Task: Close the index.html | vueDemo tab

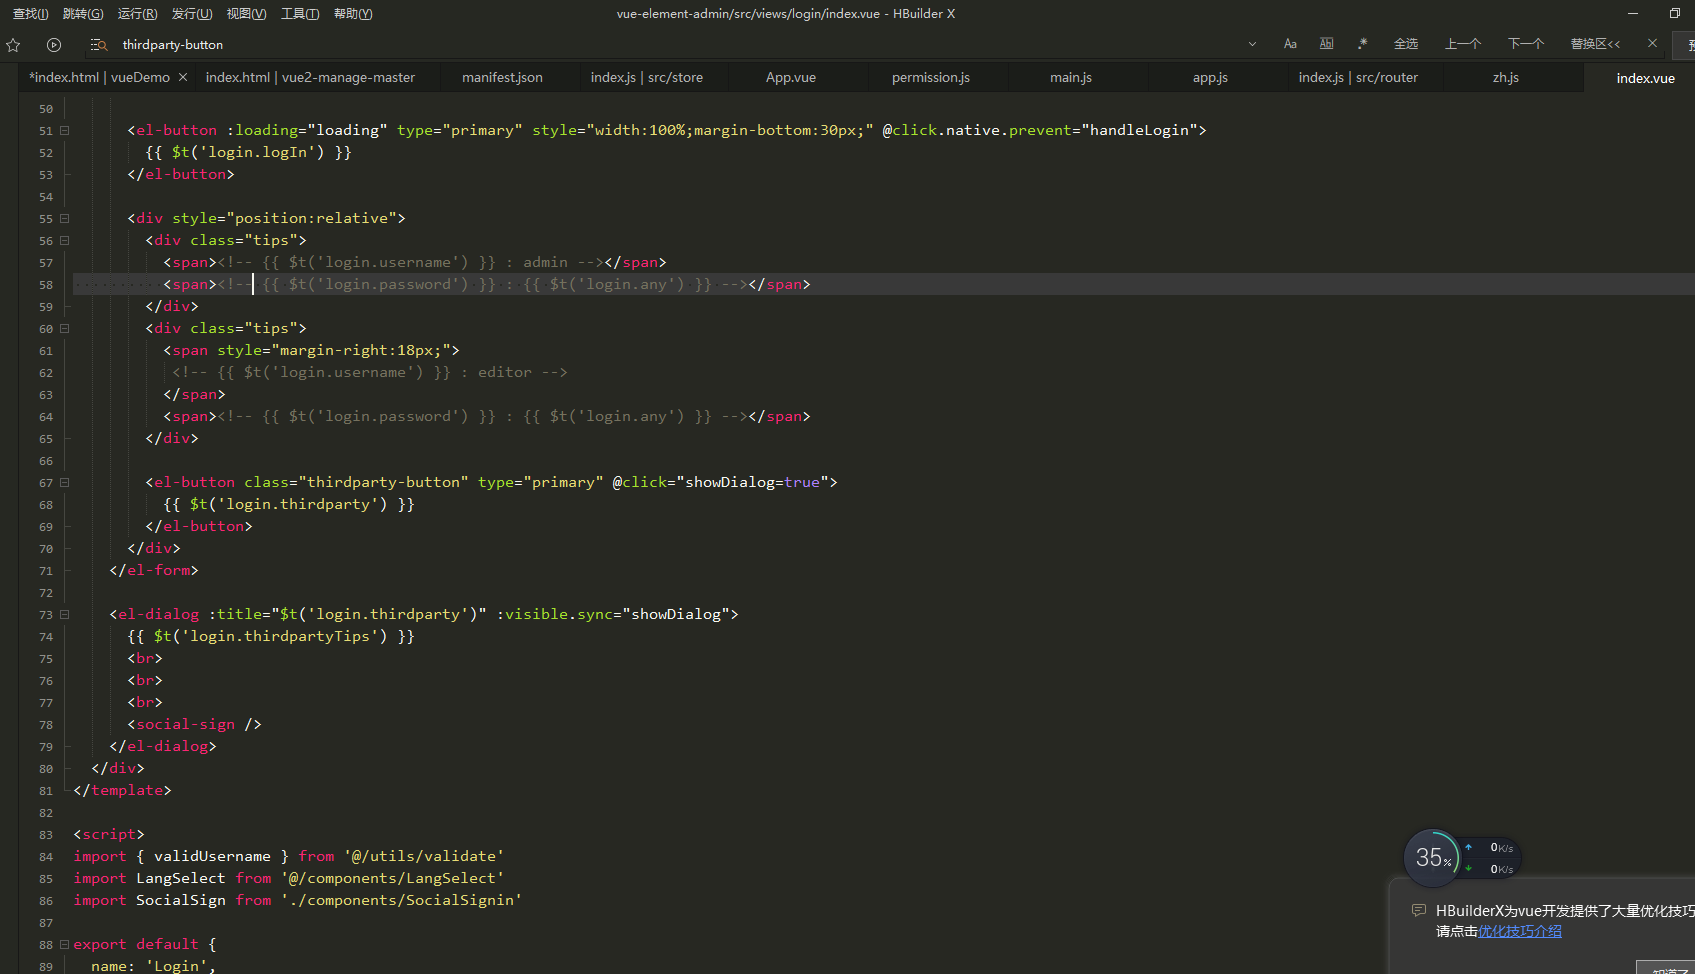Action: [183, 77]
